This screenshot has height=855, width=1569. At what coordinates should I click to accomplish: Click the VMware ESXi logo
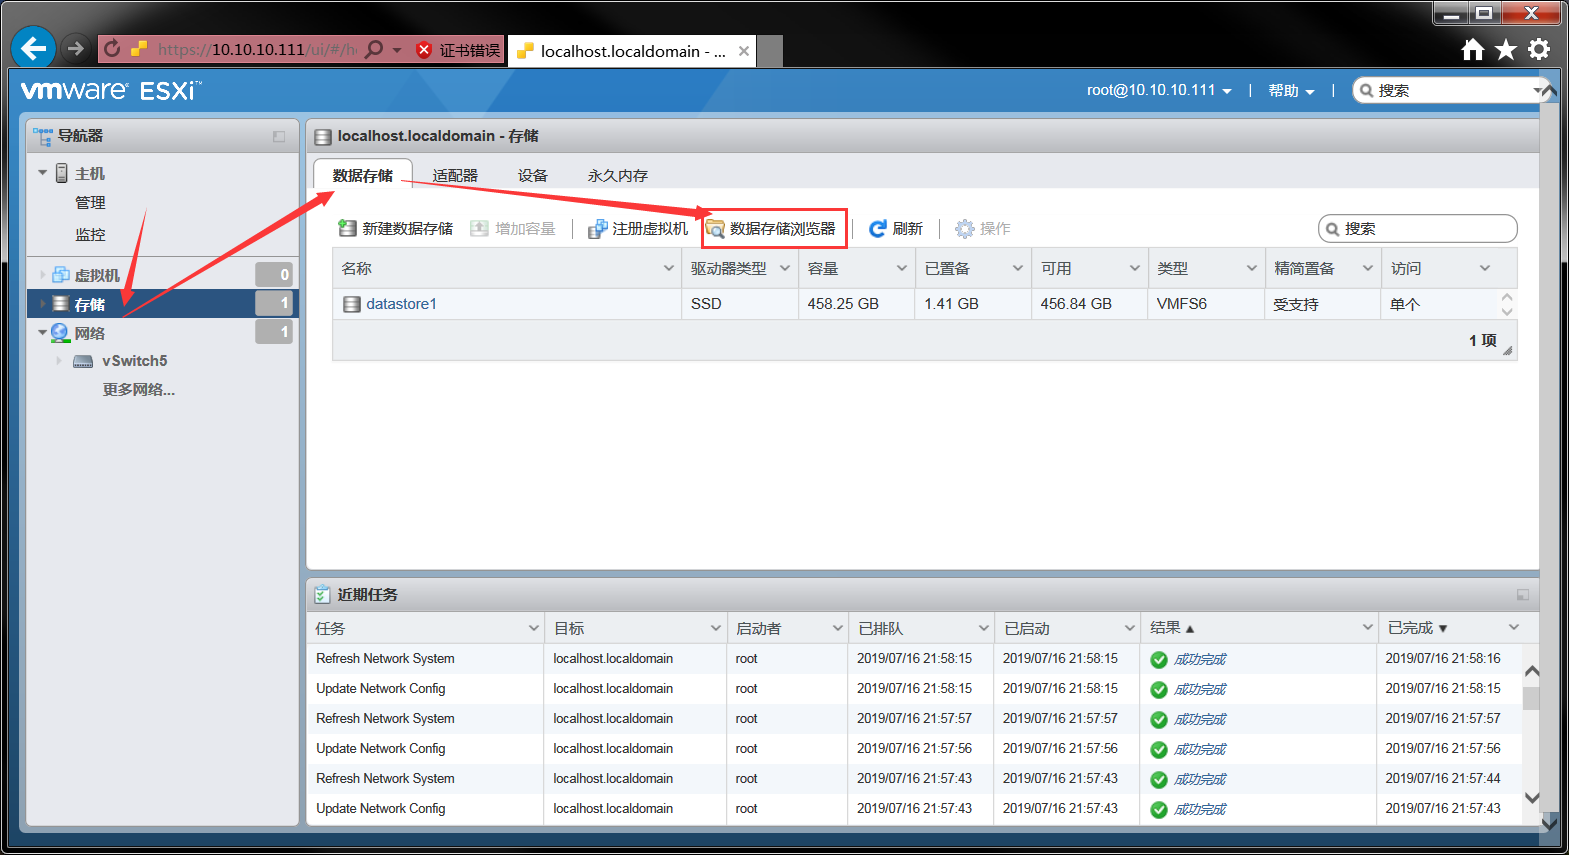111,91
